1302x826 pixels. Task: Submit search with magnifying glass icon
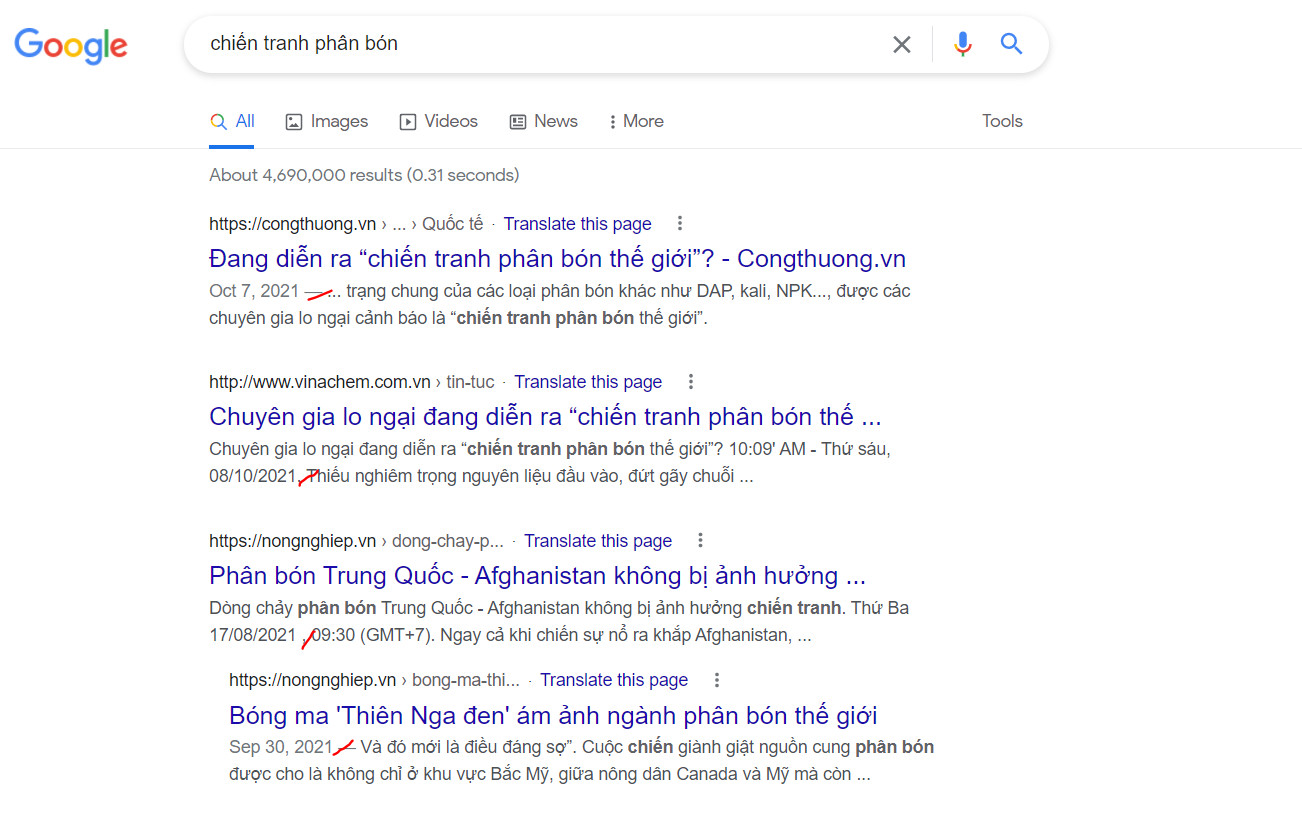(x=1011, y=44)
